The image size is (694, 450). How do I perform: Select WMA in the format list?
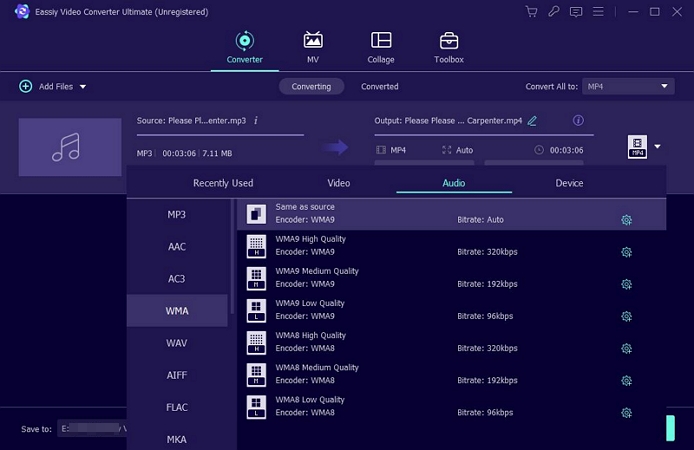pyautogui.click(x=177, y=311)
